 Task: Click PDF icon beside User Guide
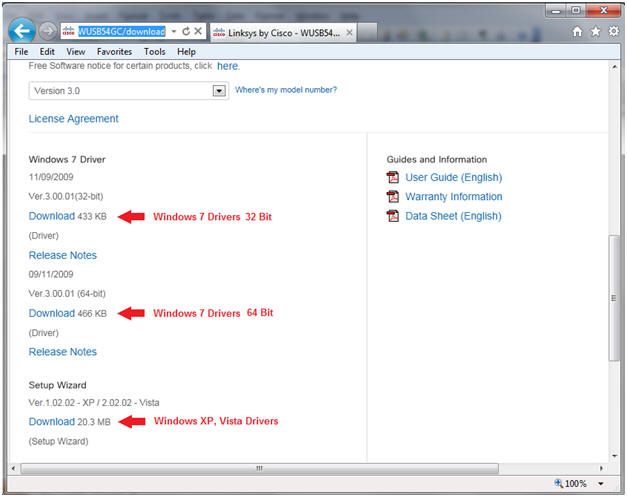(x=393, y=177)
